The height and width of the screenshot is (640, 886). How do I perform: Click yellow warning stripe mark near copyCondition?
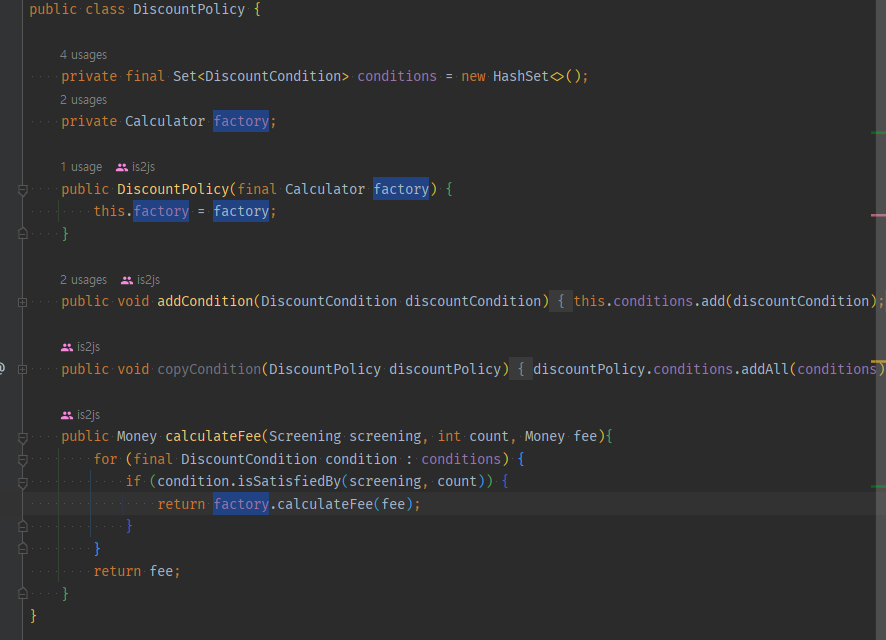coord(878,361)
